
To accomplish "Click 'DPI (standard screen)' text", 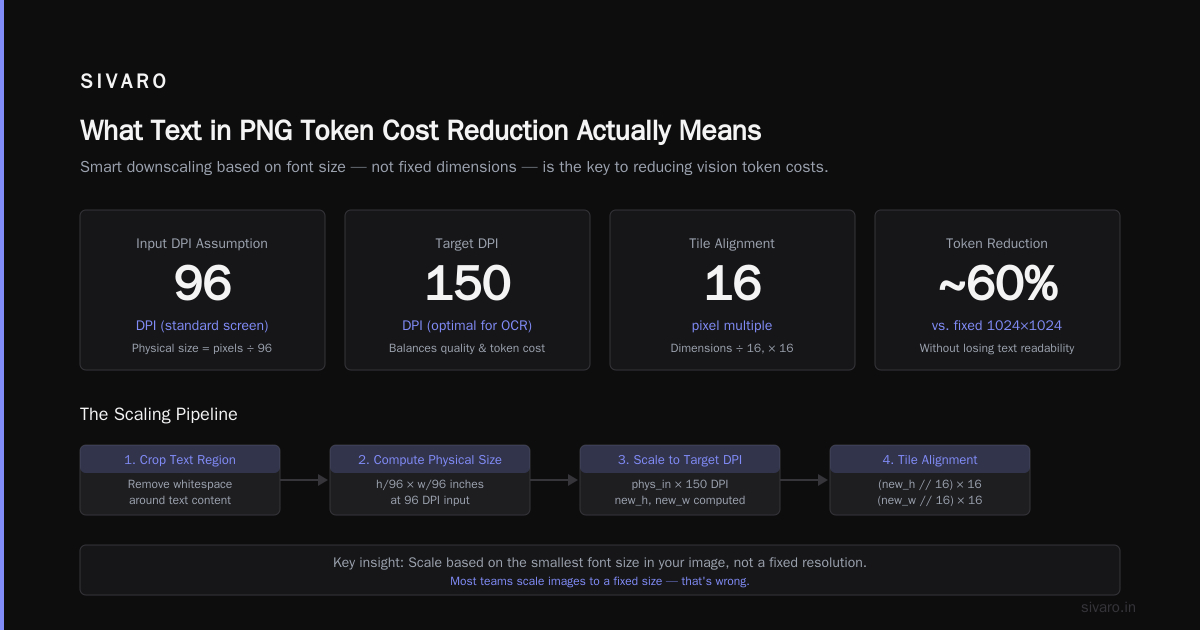I will tap(202, 325).
